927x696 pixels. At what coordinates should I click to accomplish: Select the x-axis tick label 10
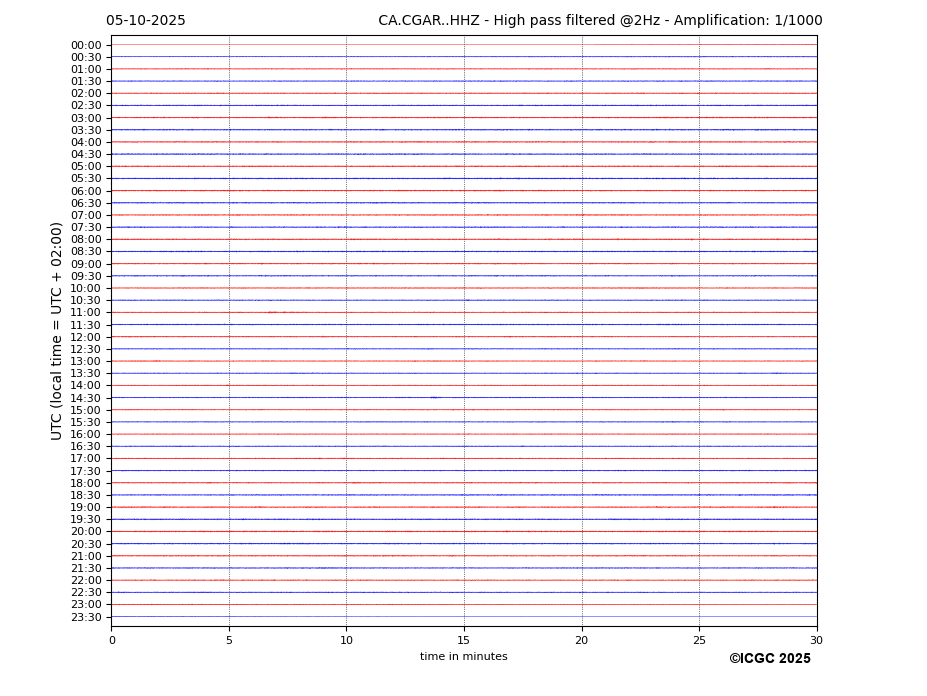(346, 640)
